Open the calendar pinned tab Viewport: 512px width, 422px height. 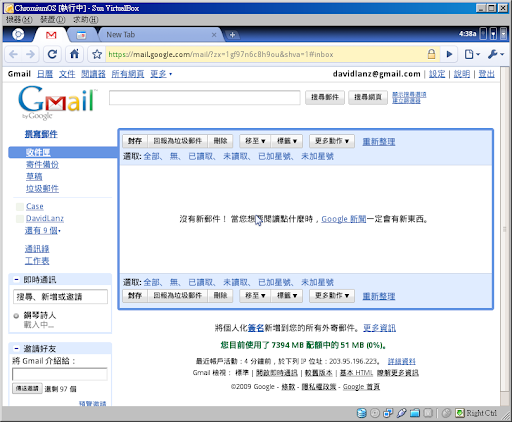tap(81, 35)
